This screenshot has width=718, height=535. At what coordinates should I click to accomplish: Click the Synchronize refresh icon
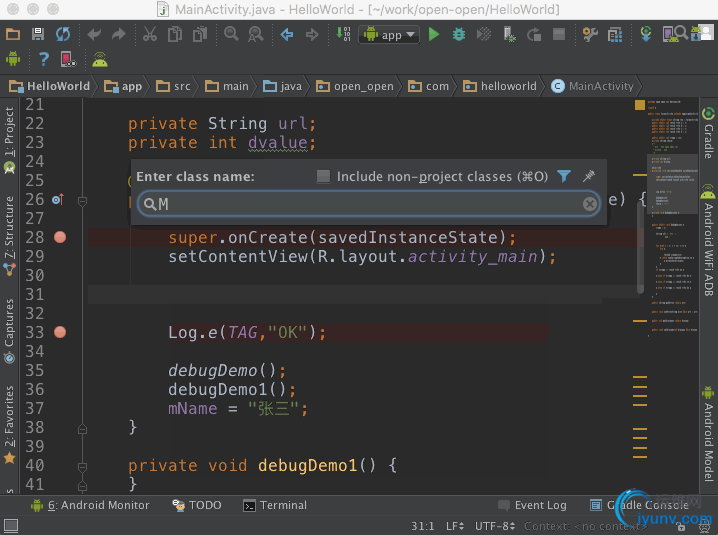(x=63, y=34)
